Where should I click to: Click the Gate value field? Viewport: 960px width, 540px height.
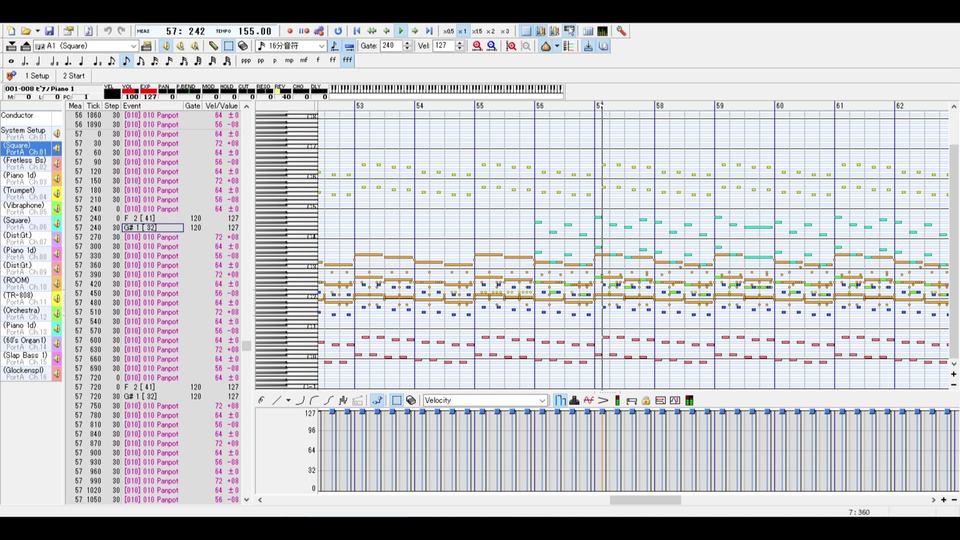pyautogui.click(x=391, y=46)
